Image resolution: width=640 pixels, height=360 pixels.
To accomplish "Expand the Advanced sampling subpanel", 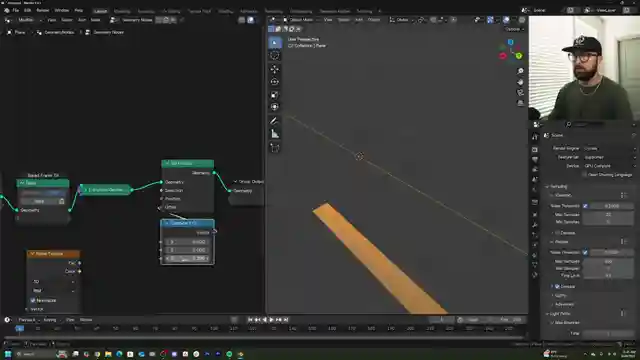I will (563, 304).
